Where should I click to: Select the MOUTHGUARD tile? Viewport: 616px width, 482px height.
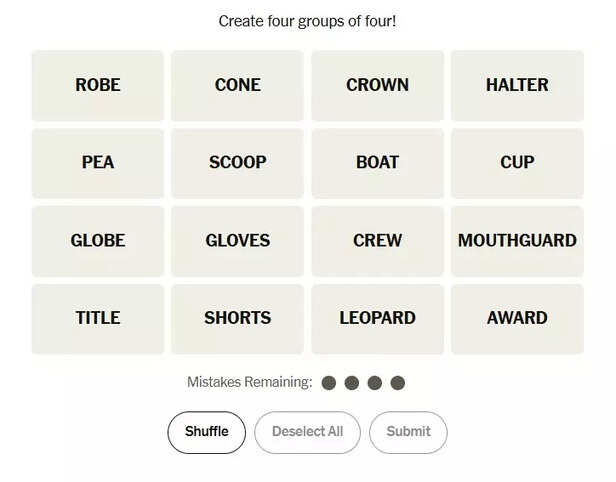coord(517,240)
